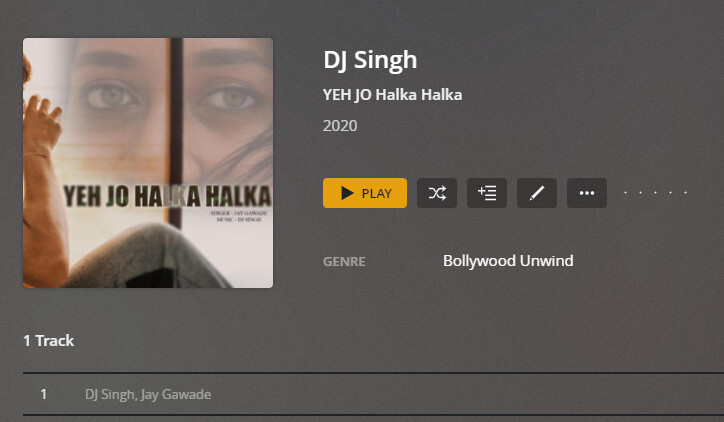Start playback with the yellow Play button
724x422 pixels.
tap(365, 193)
